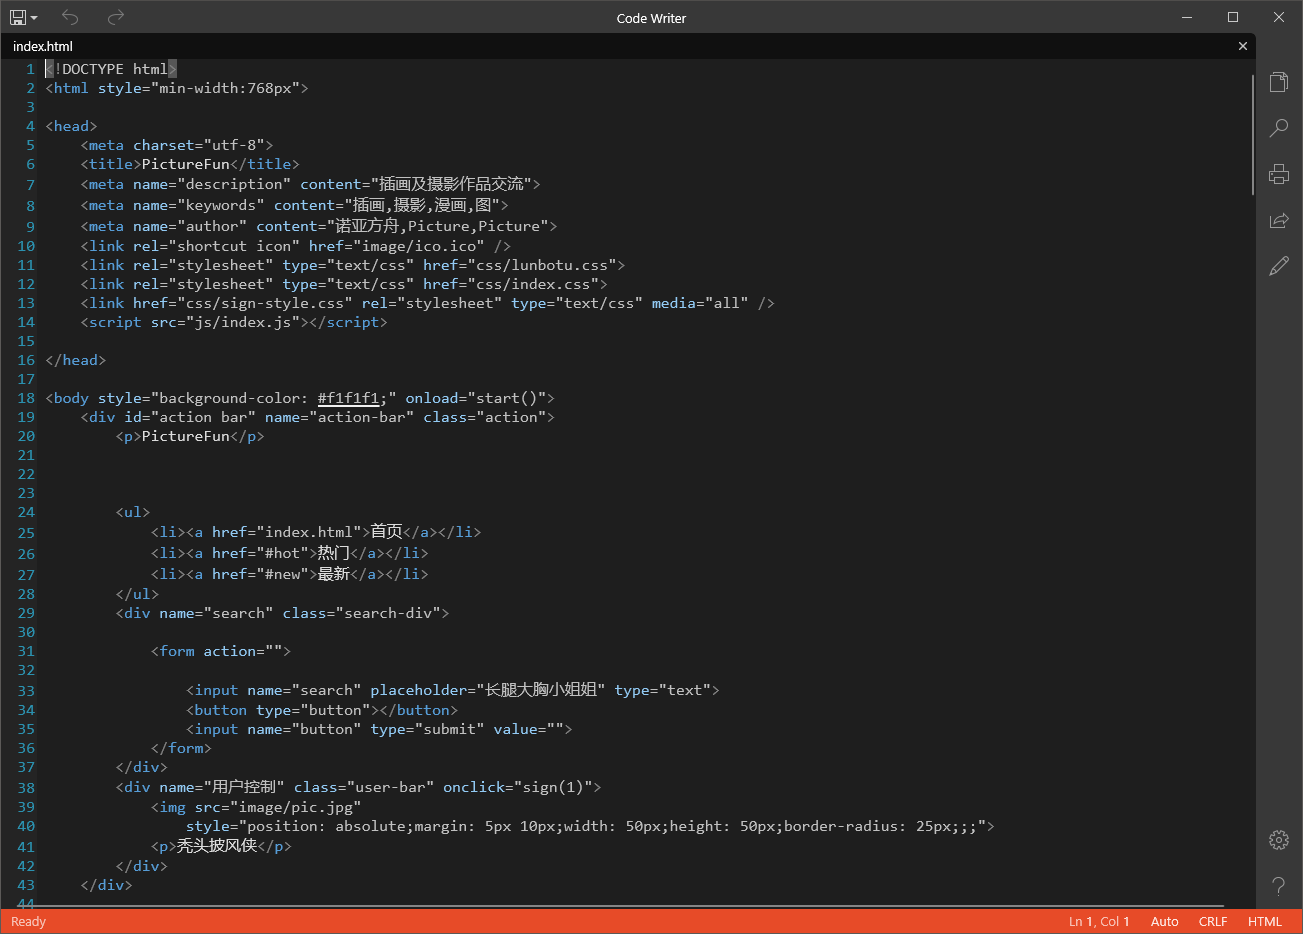Click the Code Writer window title
The height and width of the screenshot is (934, 1303).
pyautogui.click(x=651, y=18)
